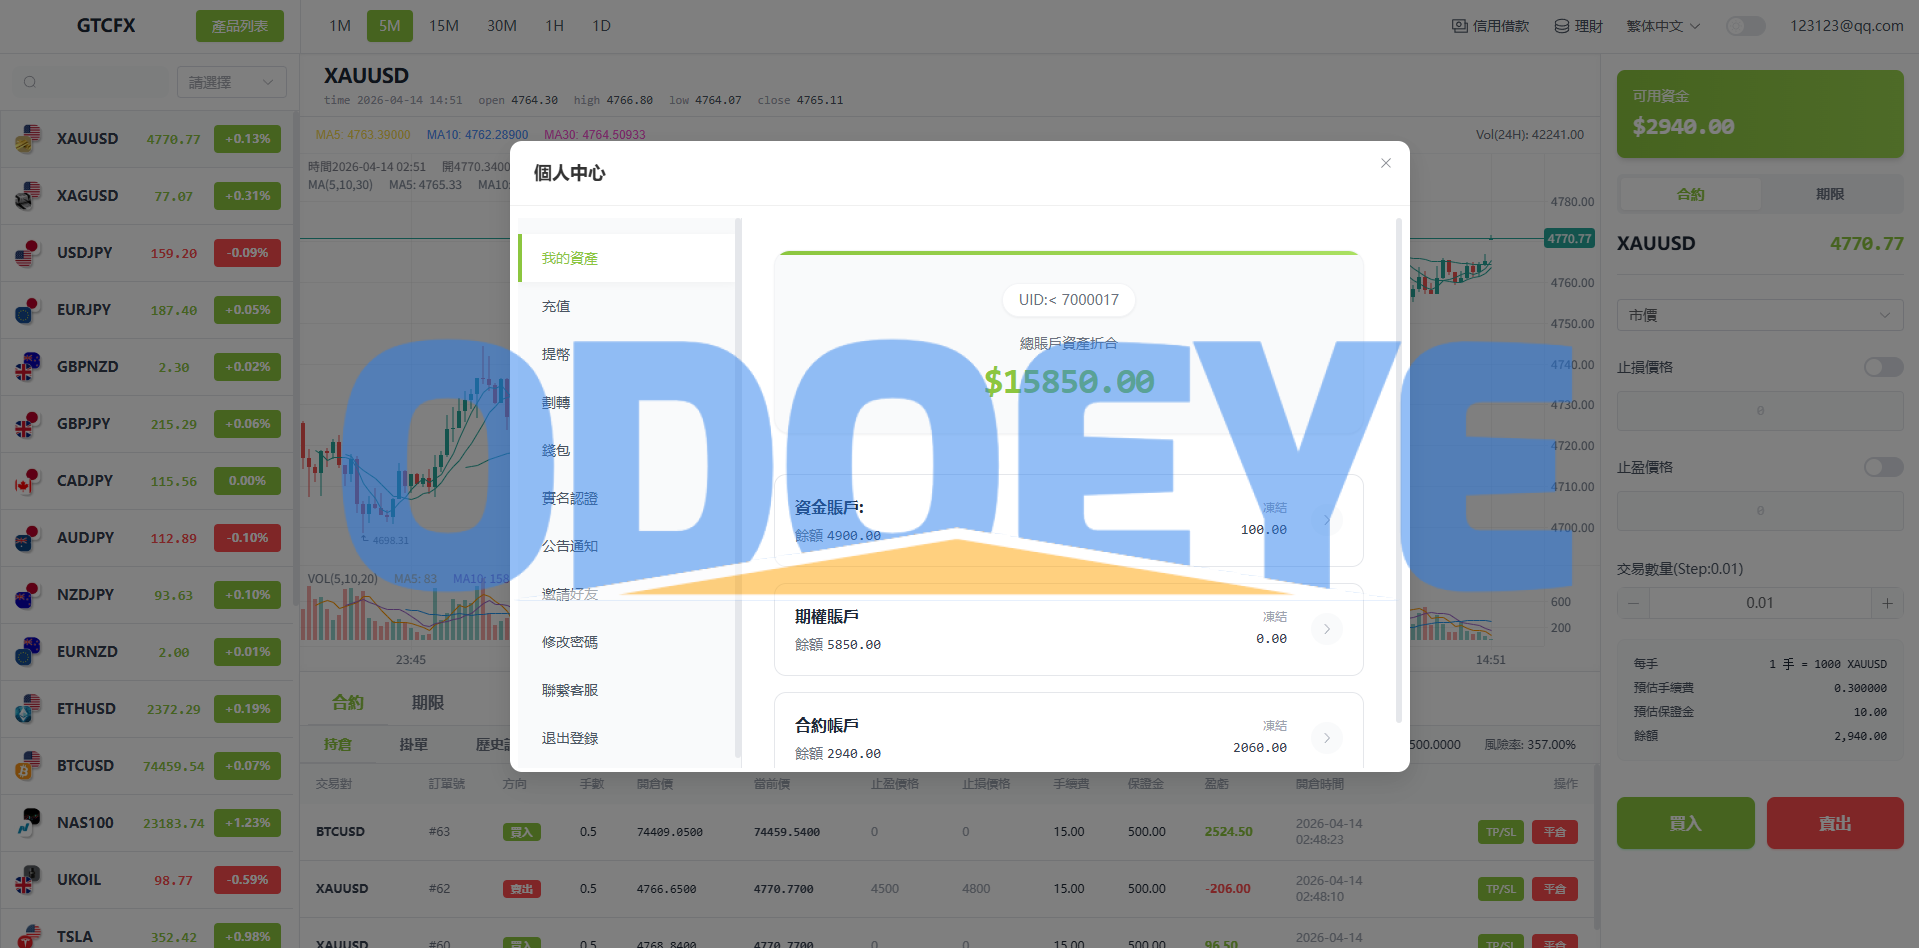Open TP/SL for BTCUSD order #63
This screenshot has height=948, width=1919.
[x=1500, y=832]
